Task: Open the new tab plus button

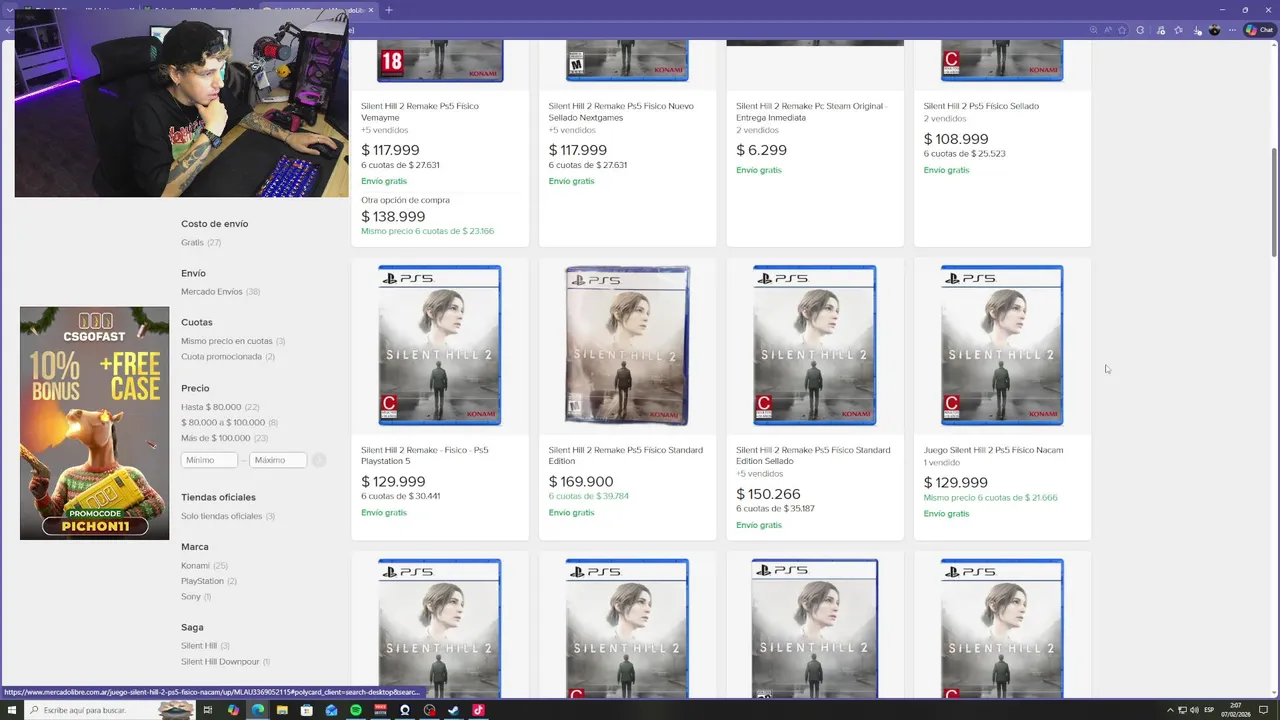Action: (388, 10)
